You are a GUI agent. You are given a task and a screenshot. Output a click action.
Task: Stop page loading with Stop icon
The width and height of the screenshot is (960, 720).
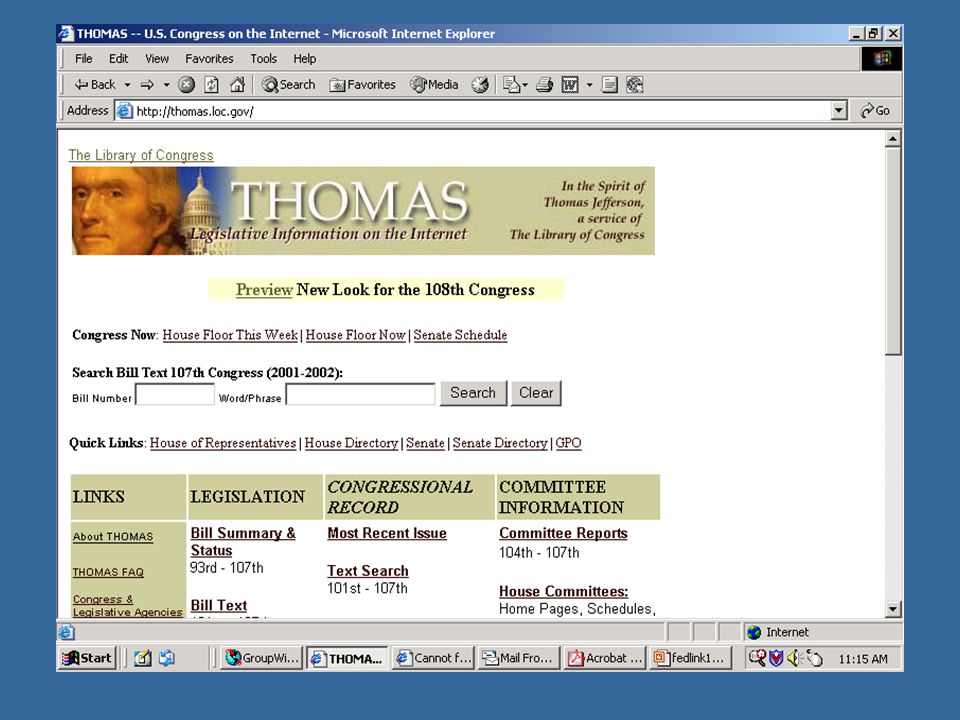click(x=186, y=84)
